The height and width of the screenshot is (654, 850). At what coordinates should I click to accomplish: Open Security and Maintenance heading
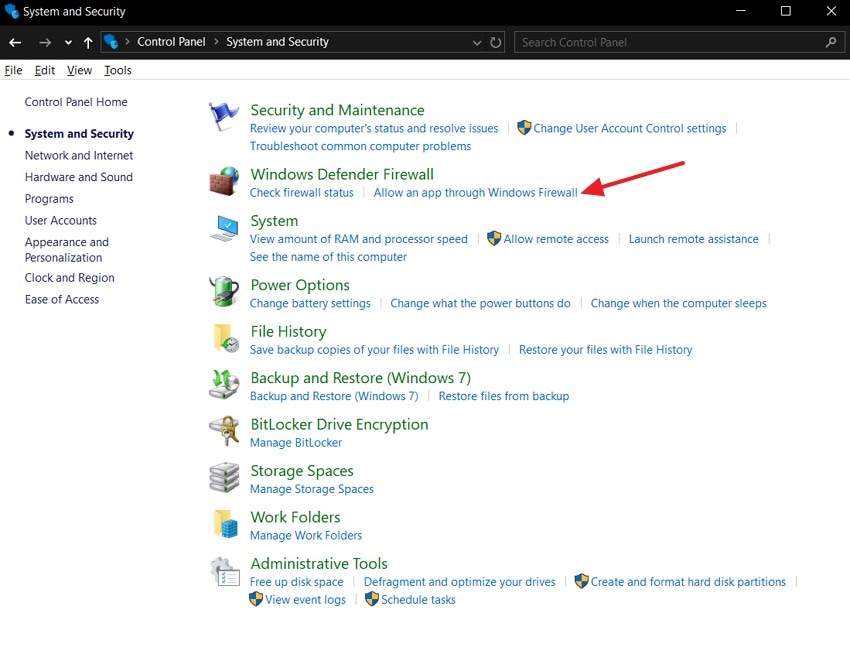(x=337, y=110)
